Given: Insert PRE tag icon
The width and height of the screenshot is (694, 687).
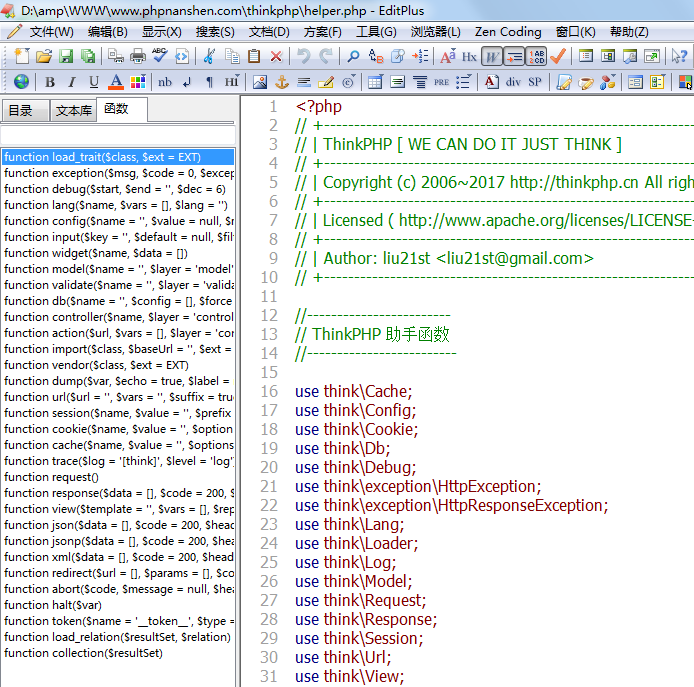Looking at the screenshot, I should [441, 82].
